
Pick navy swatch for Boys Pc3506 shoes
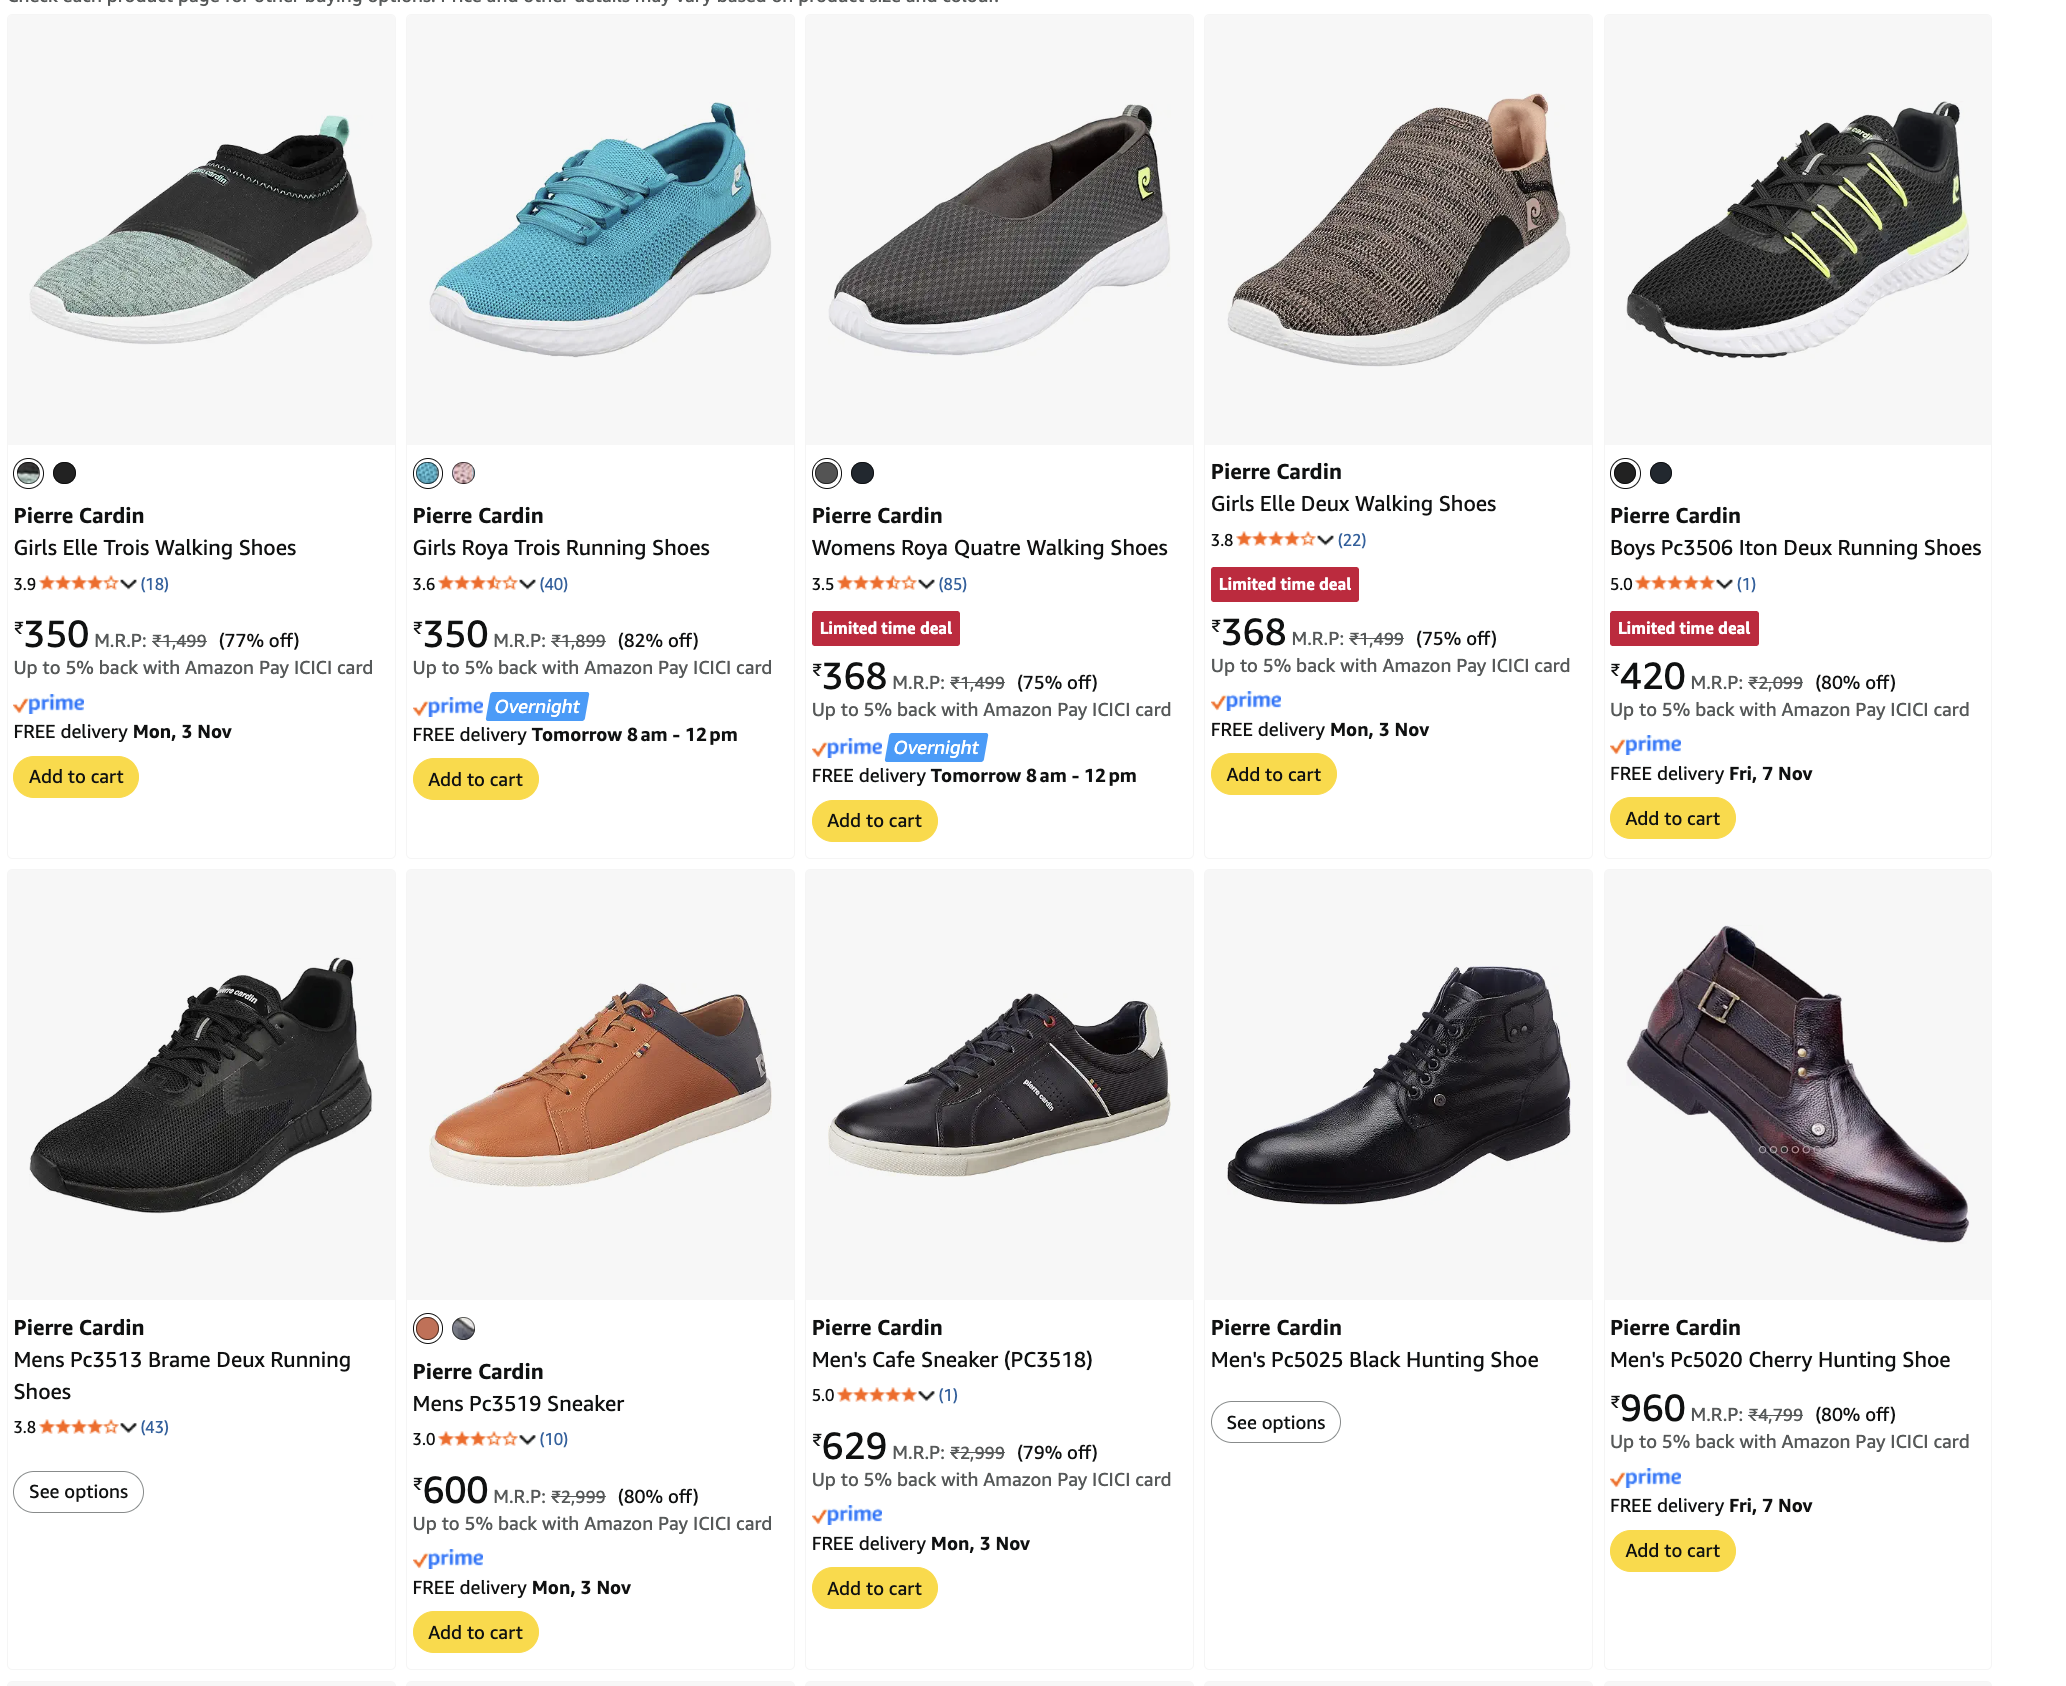click(x=1660, y=473)
